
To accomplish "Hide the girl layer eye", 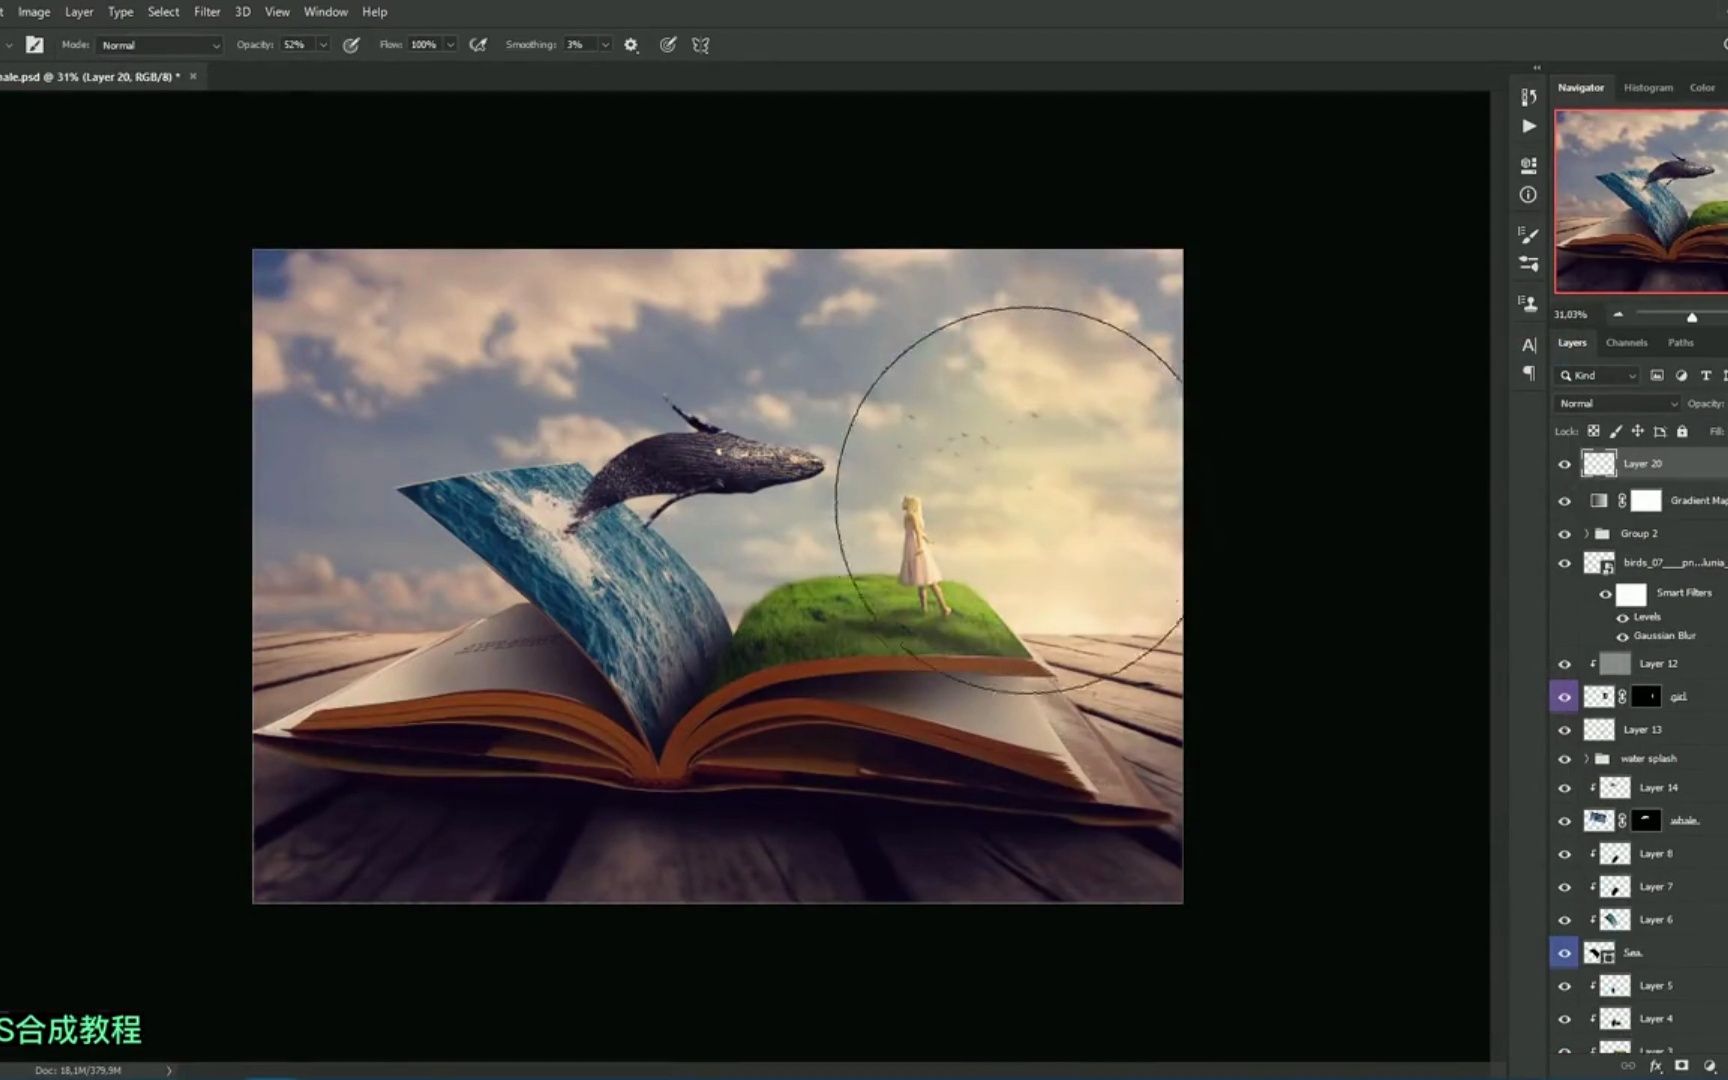I will pyautogui.click(x=1564, y=697).
